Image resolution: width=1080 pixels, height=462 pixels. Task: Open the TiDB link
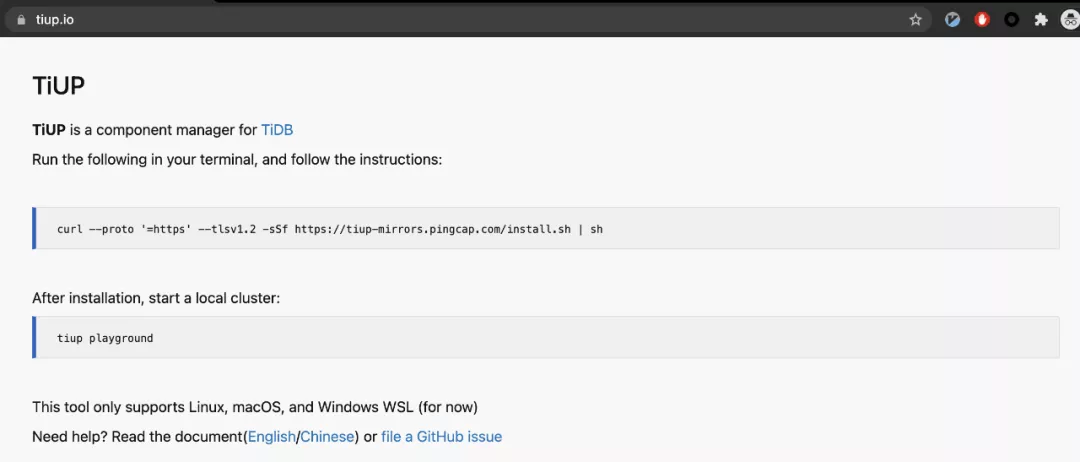coord(277,130)
